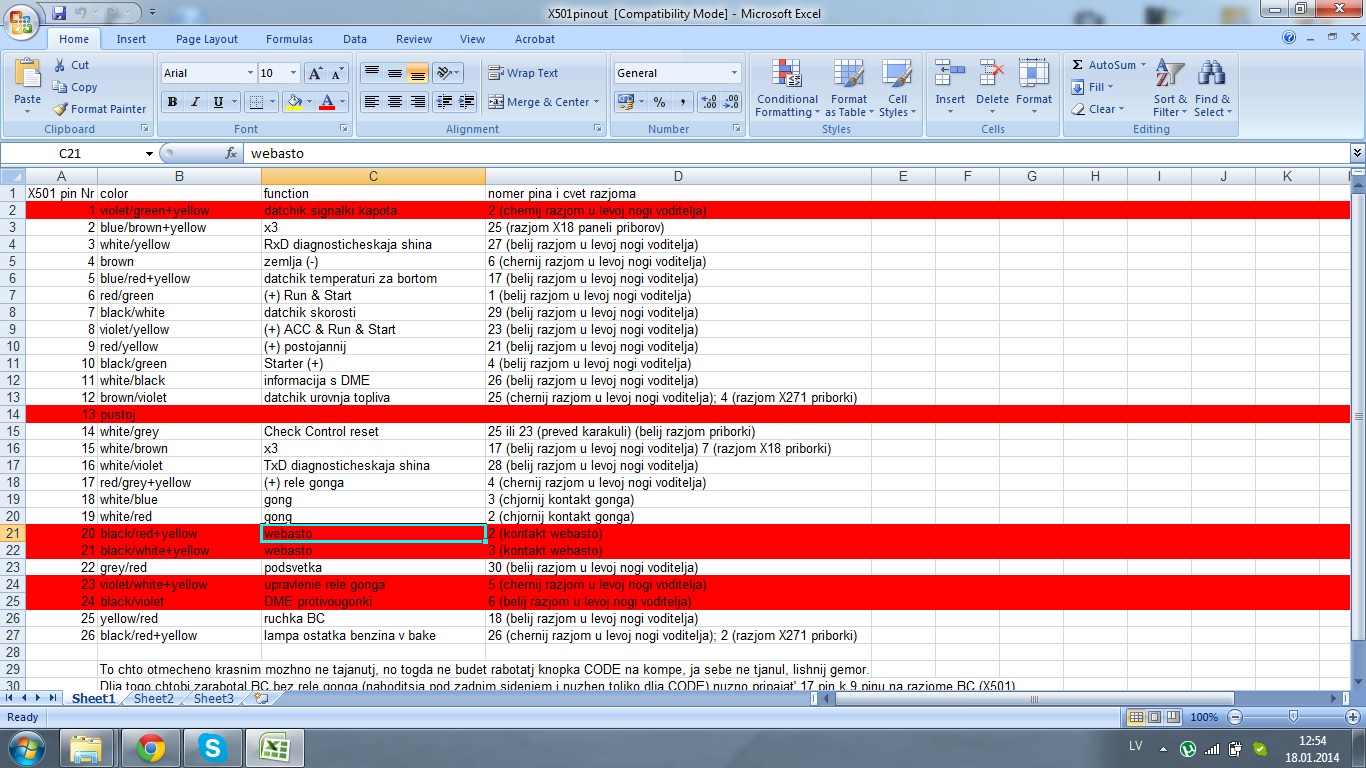Switch to the Review ribbon tab
Screen dimensions: 1366x768
point(414,39)
